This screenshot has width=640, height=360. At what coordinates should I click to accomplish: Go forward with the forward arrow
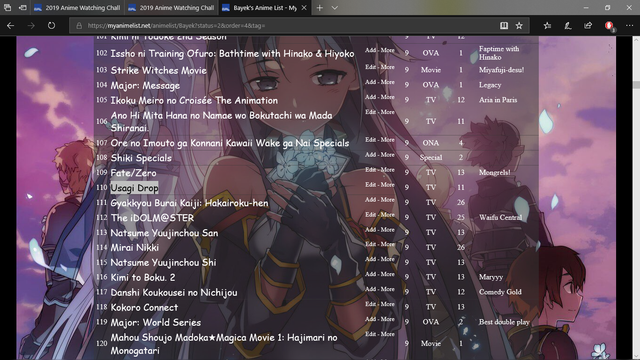[x=31, y=26]
